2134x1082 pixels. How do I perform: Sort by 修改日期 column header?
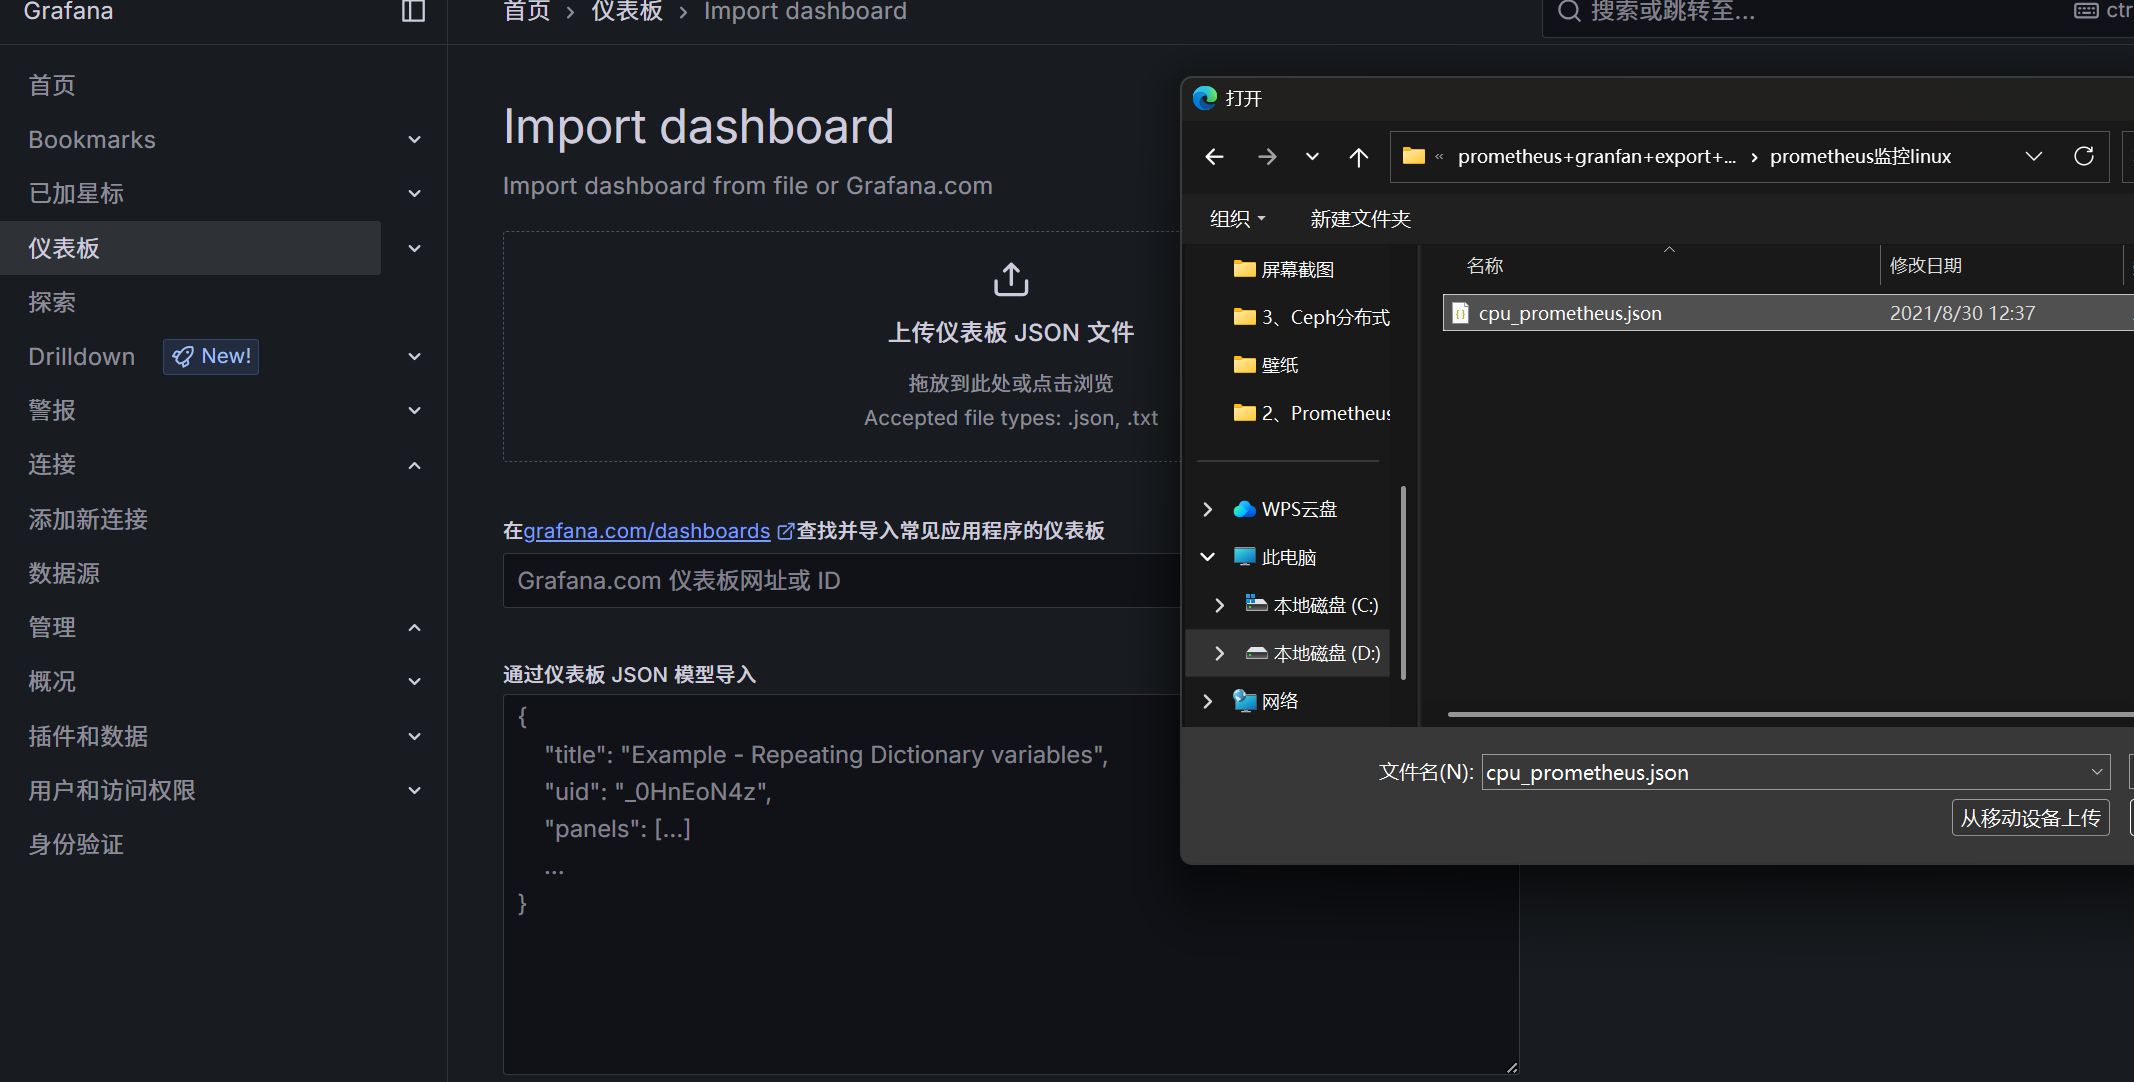(1925, 266)
